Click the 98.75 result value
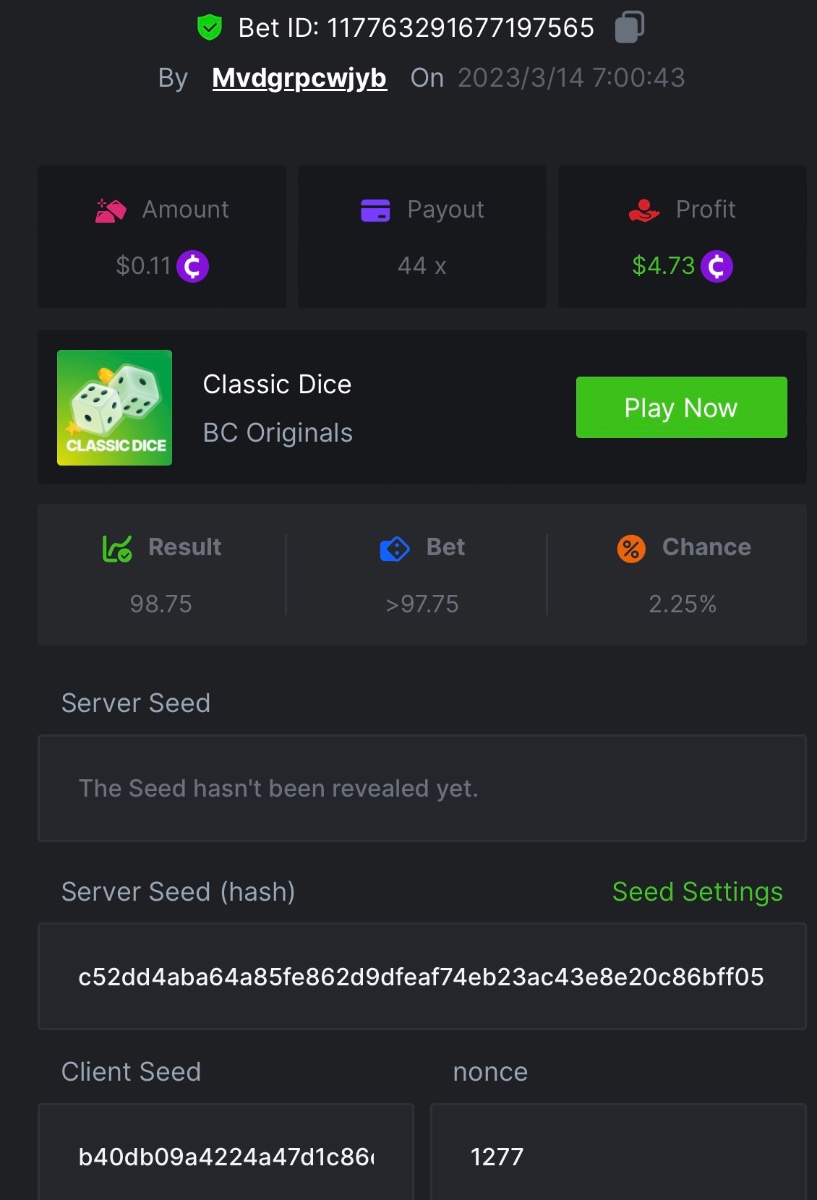 coord(161,604)
